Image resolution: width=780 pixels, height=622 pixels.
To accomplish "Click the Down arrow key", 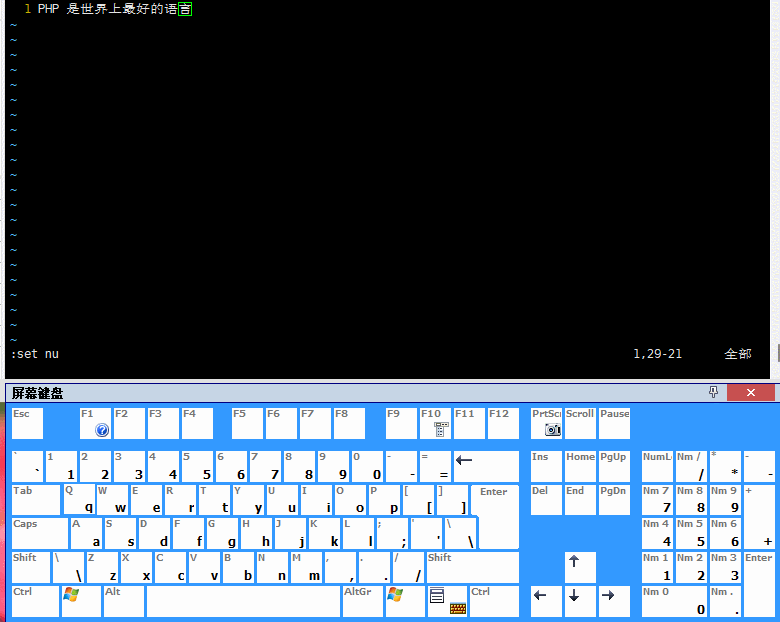I will (580, 601).
